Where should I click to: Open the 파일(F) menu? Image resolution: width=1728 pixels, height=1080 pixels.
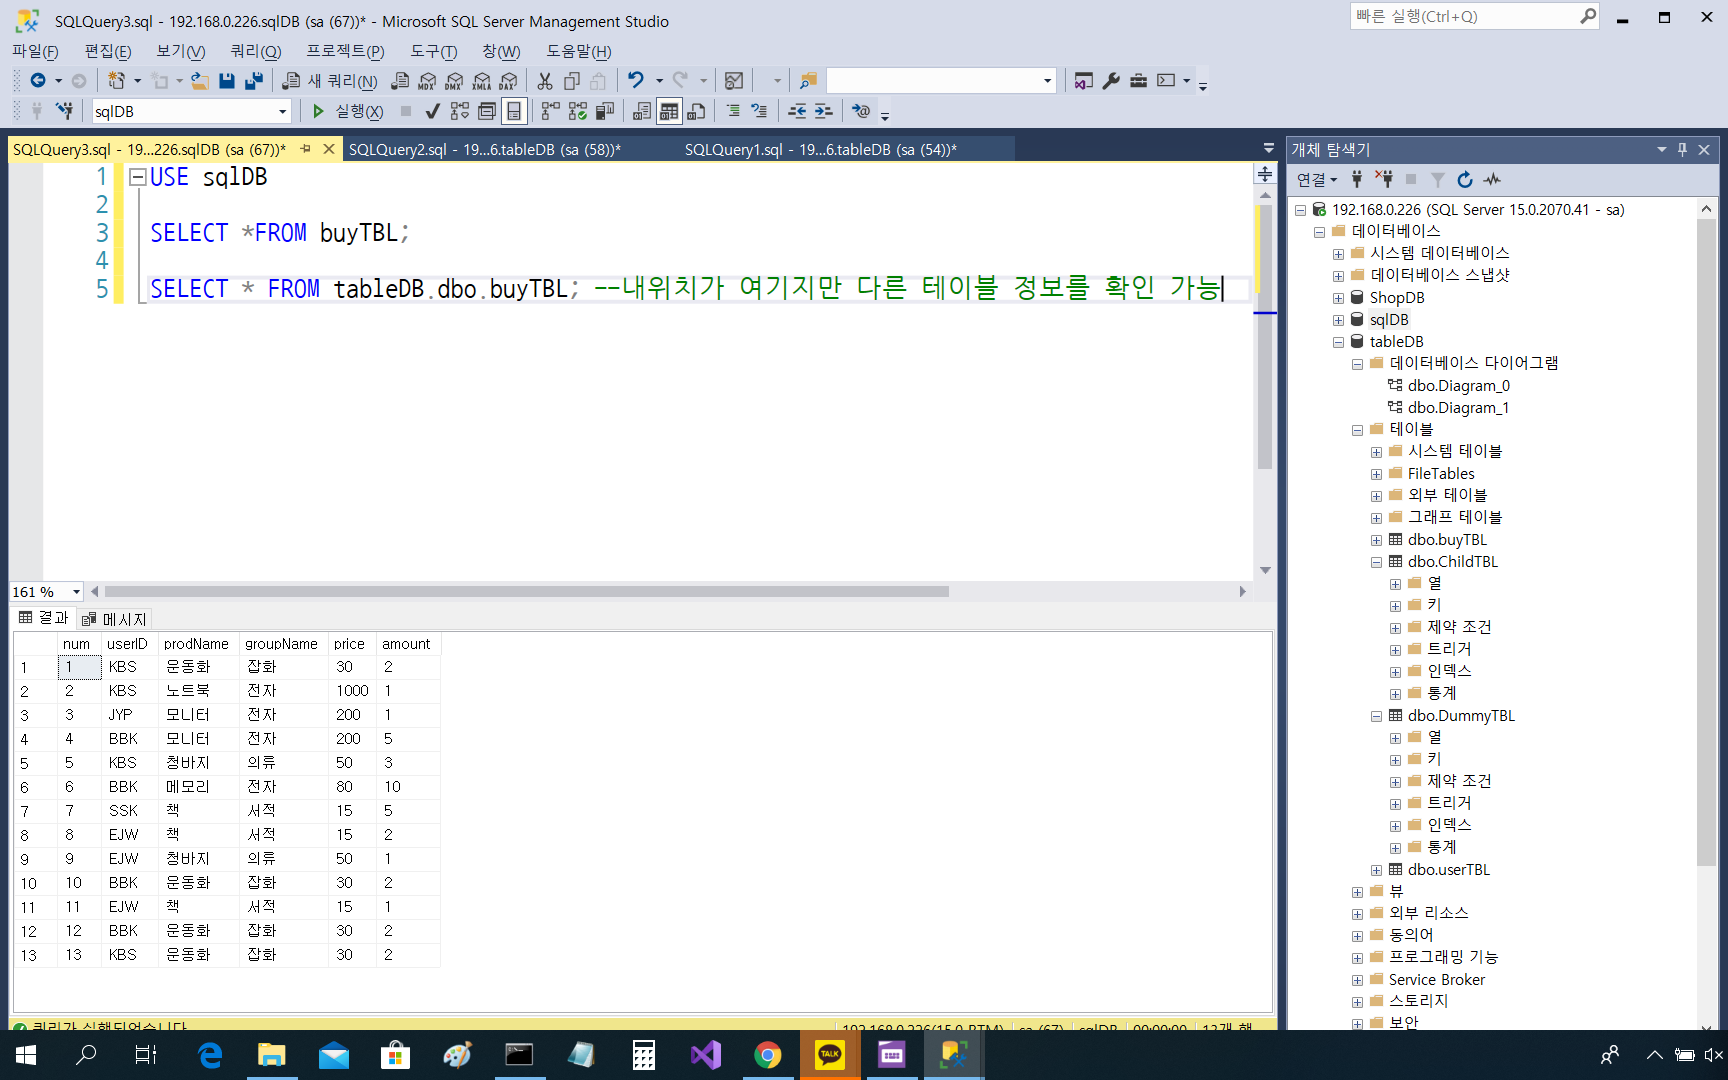35,51
